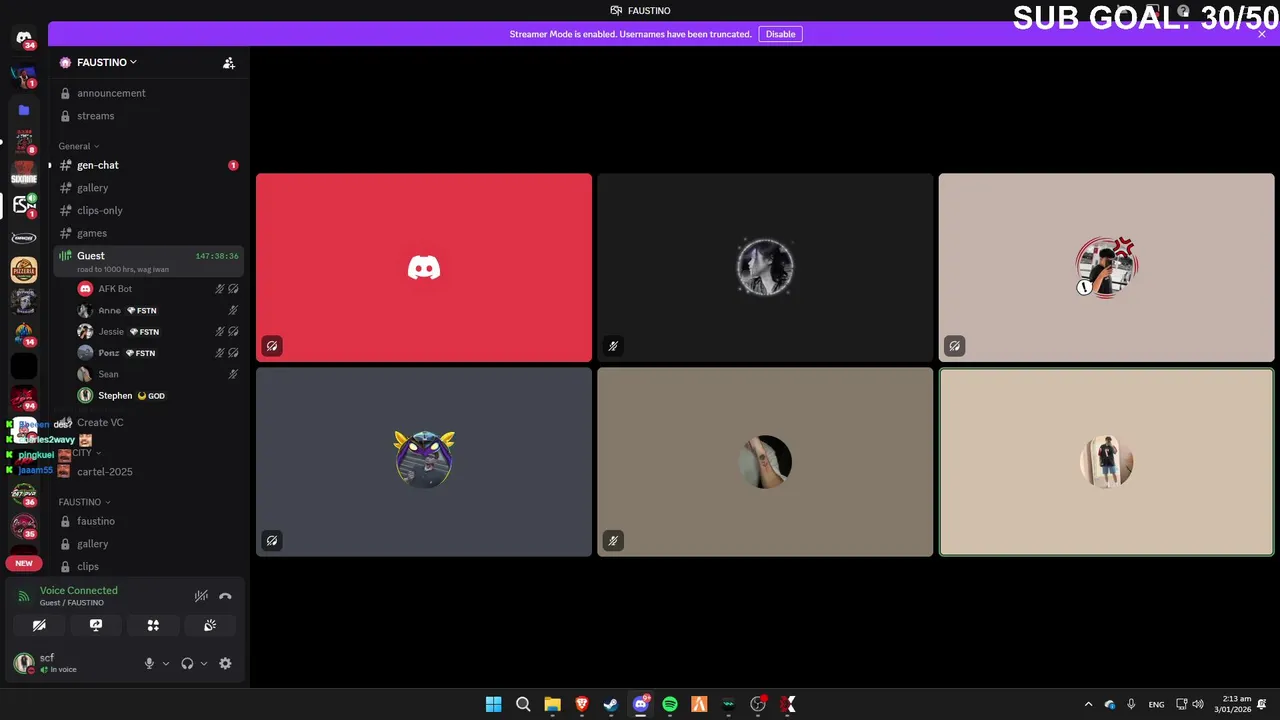1280x720 pixels.
Task: Open output device options chevron
Action: point(204,663)
